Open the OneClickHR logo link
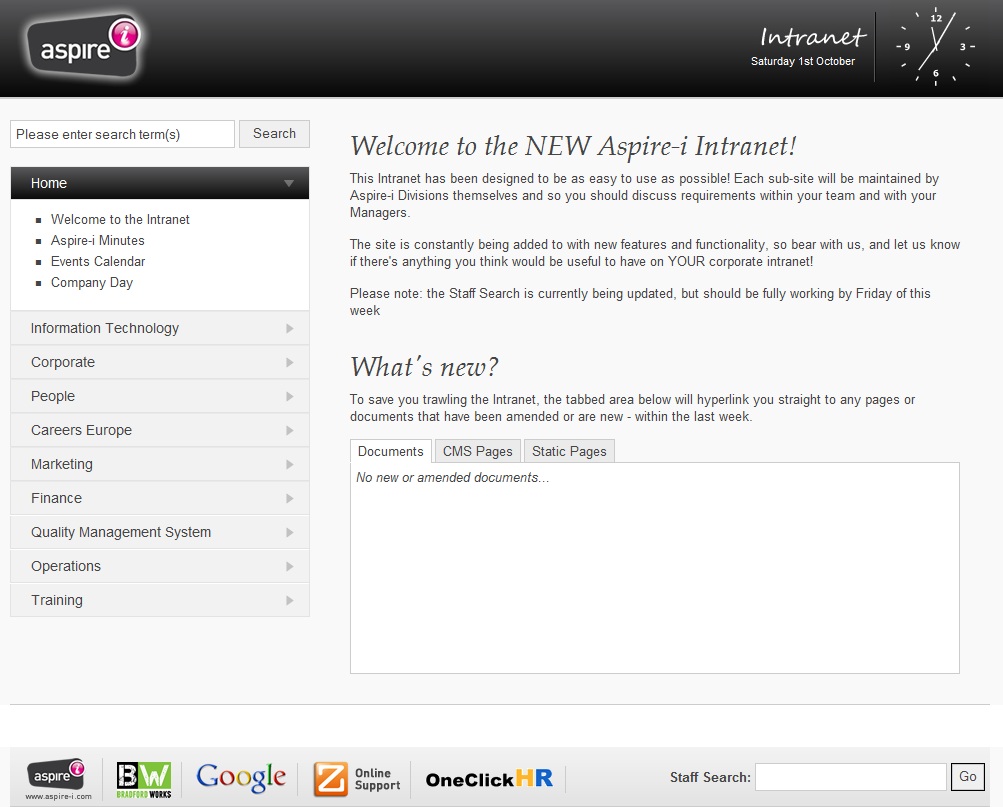Screen dimensions: 1003x807 489,779
